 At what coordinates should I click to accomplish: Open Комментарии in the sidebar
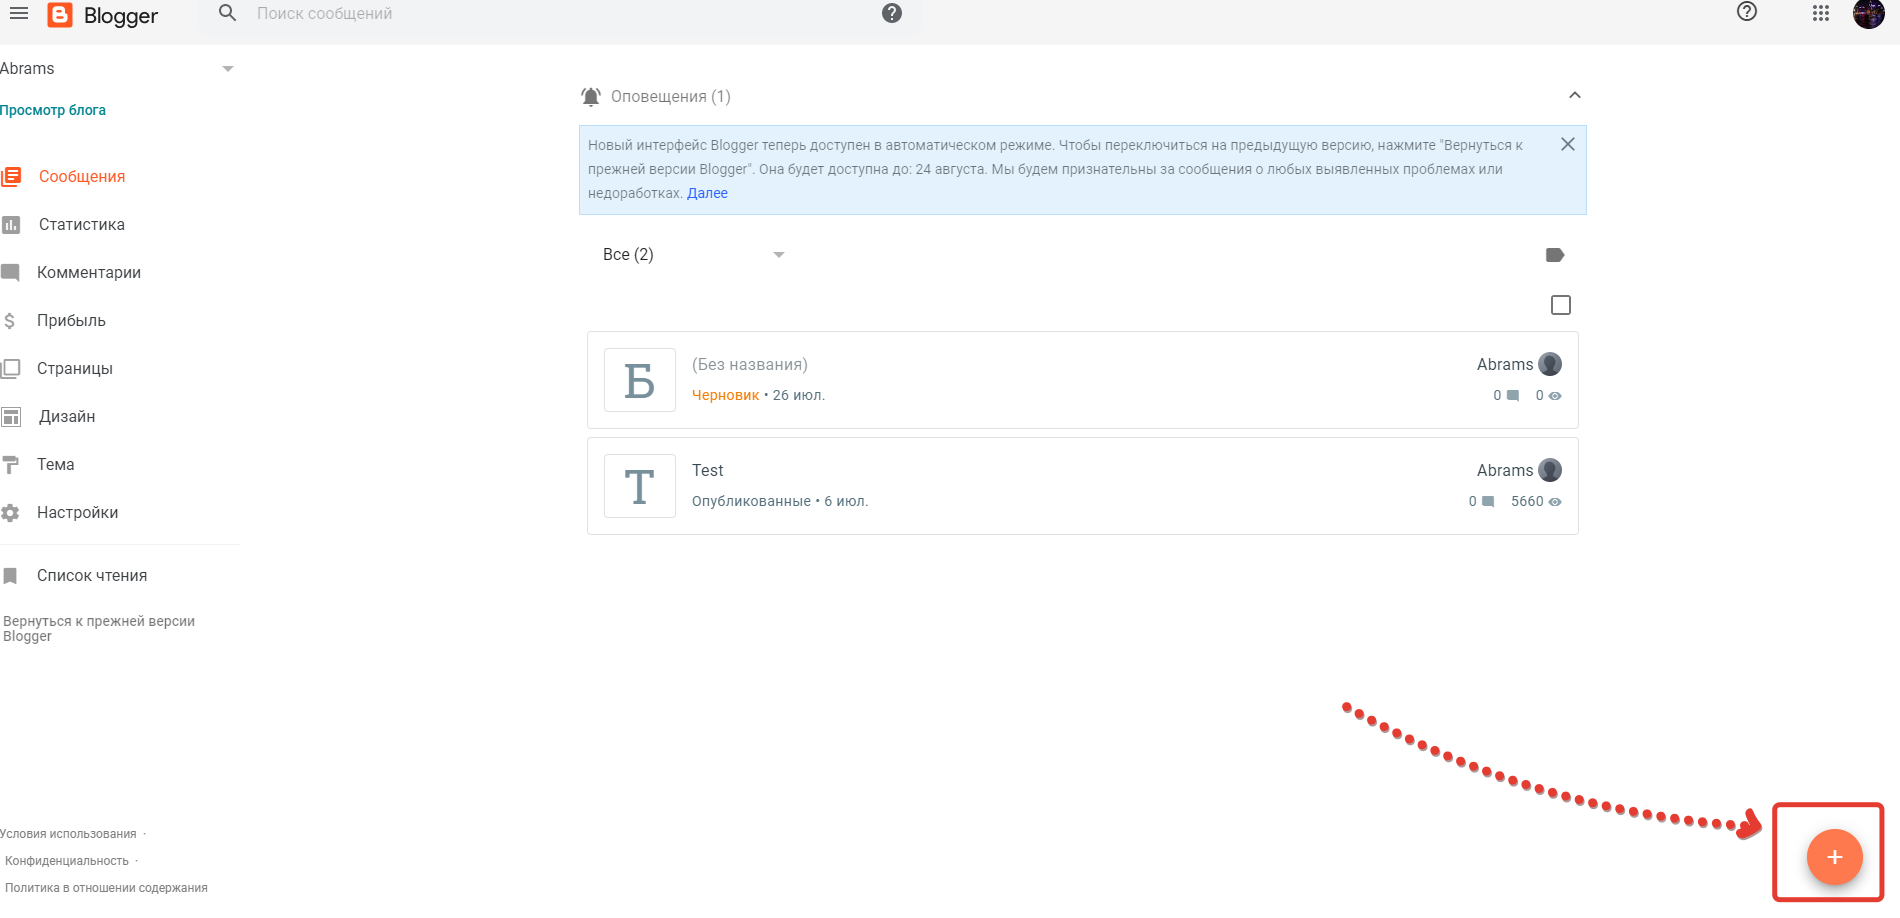coord(88,273)
